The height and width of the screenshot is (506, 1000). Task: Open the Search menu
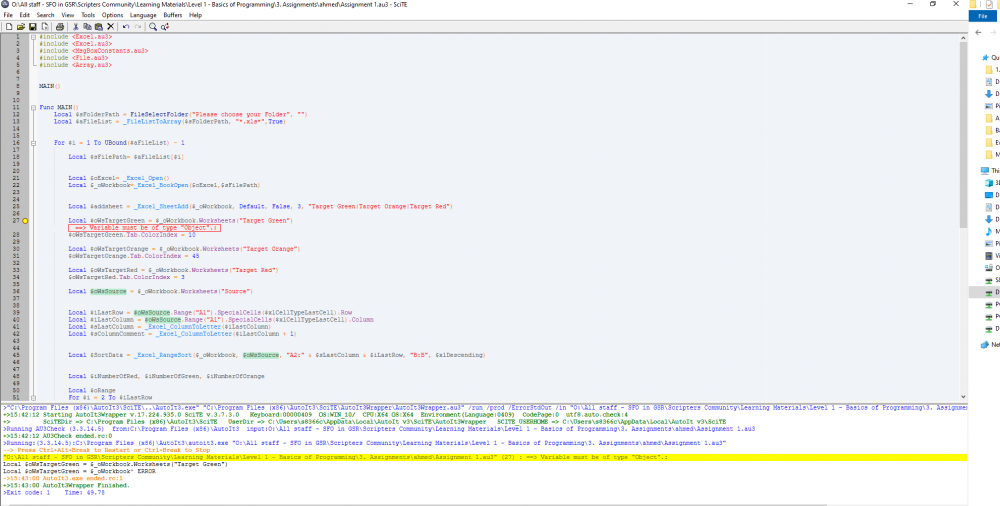point(45,15)
